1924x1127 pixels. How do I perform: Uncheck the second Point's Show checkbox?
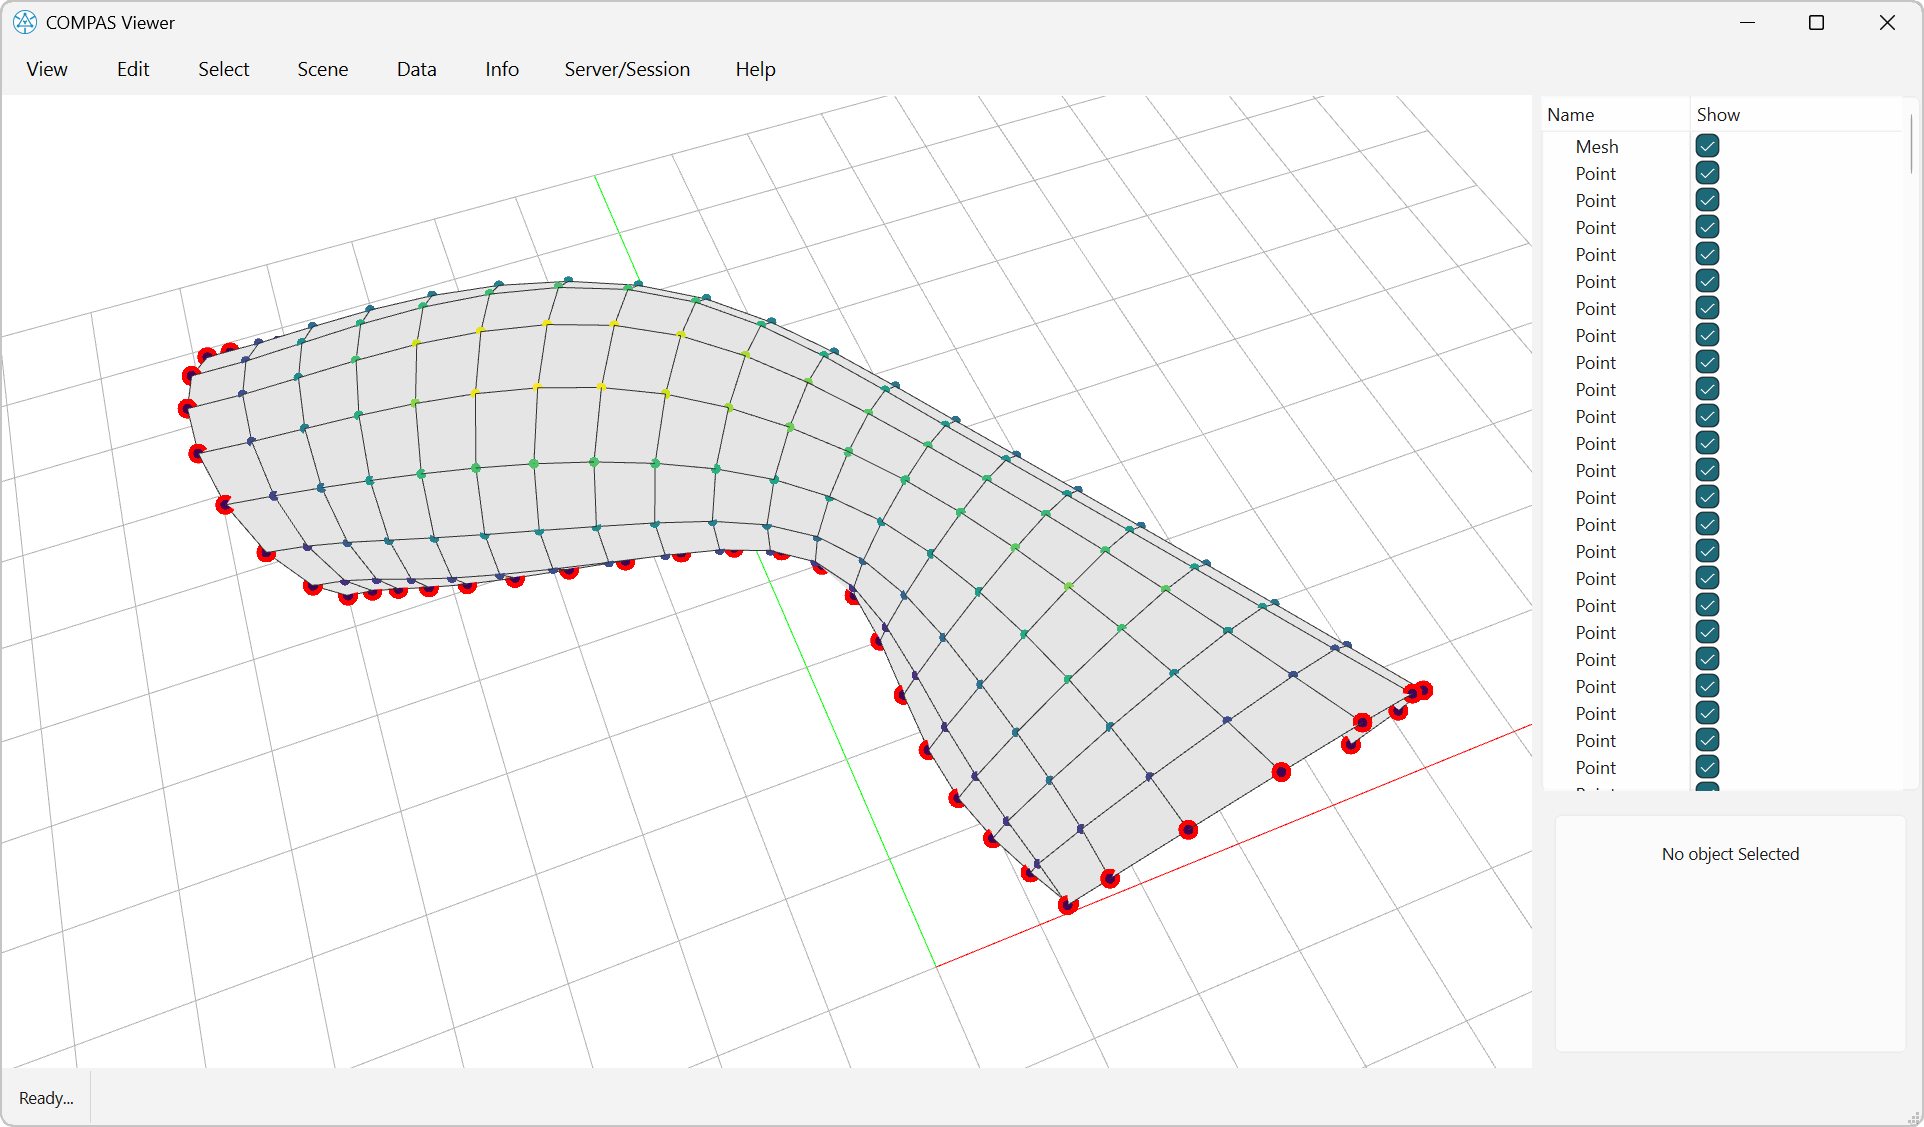(x=1706, y=199)
